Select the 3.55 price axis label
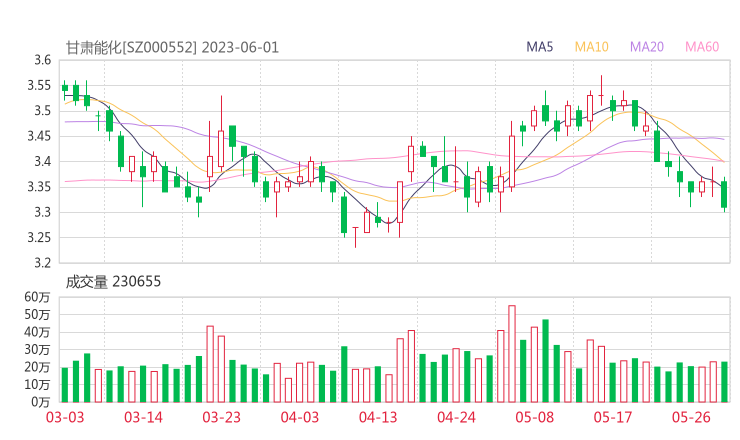The image size is (740, 440). (39, 85)
